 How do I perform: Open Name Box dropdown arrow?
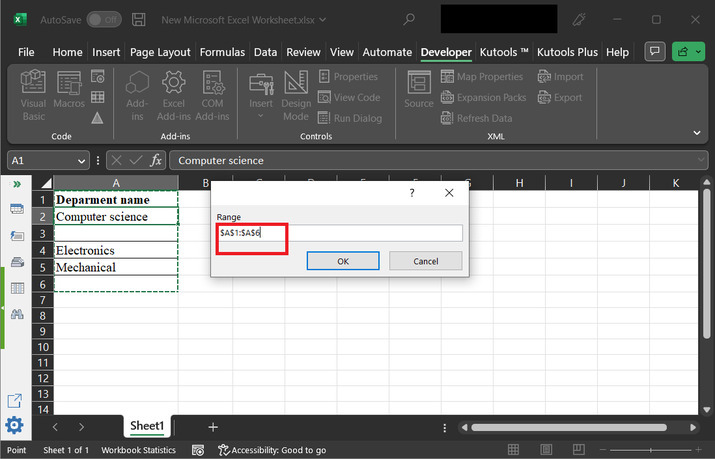pyautogui.click(x=81, y=161)
